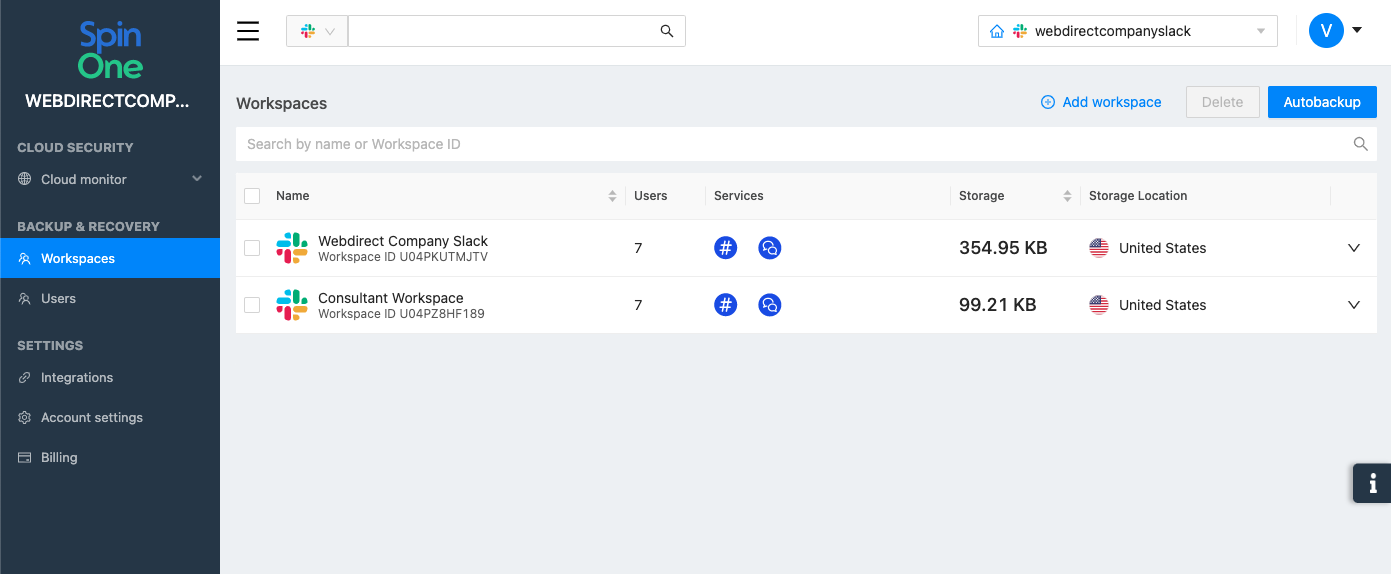This screenshot has height=574, width=1391.
Task: Click the Autobackup button
Action: point(1321,102)
